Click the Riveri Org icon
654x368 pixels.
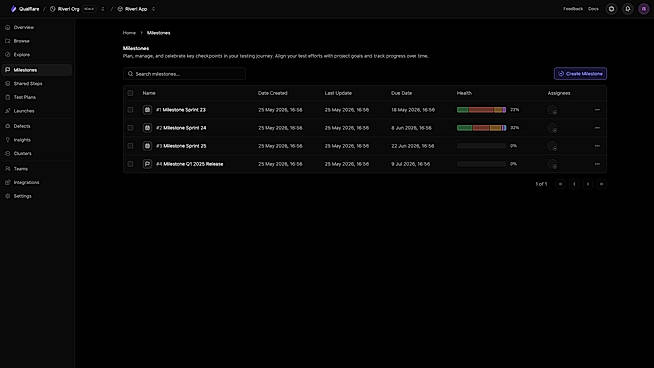pyautogui.click(x=53, y=9)
